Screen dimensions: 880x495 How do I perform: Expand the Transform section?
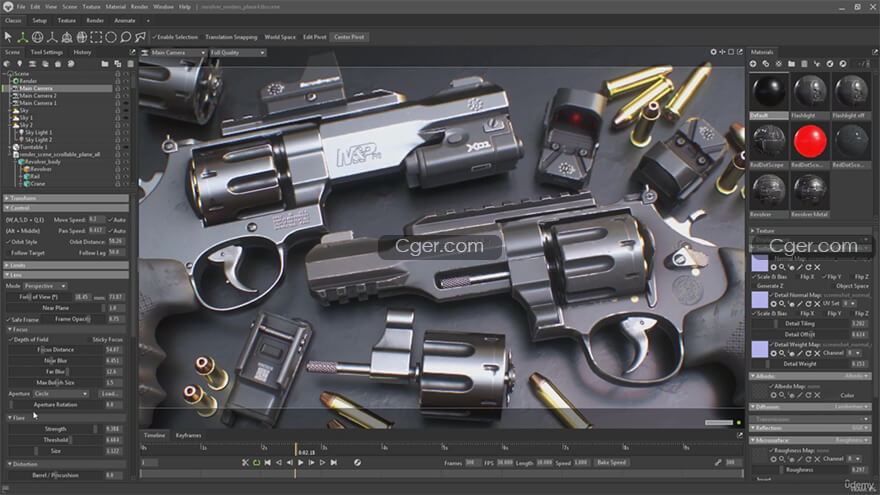[66, 198]
